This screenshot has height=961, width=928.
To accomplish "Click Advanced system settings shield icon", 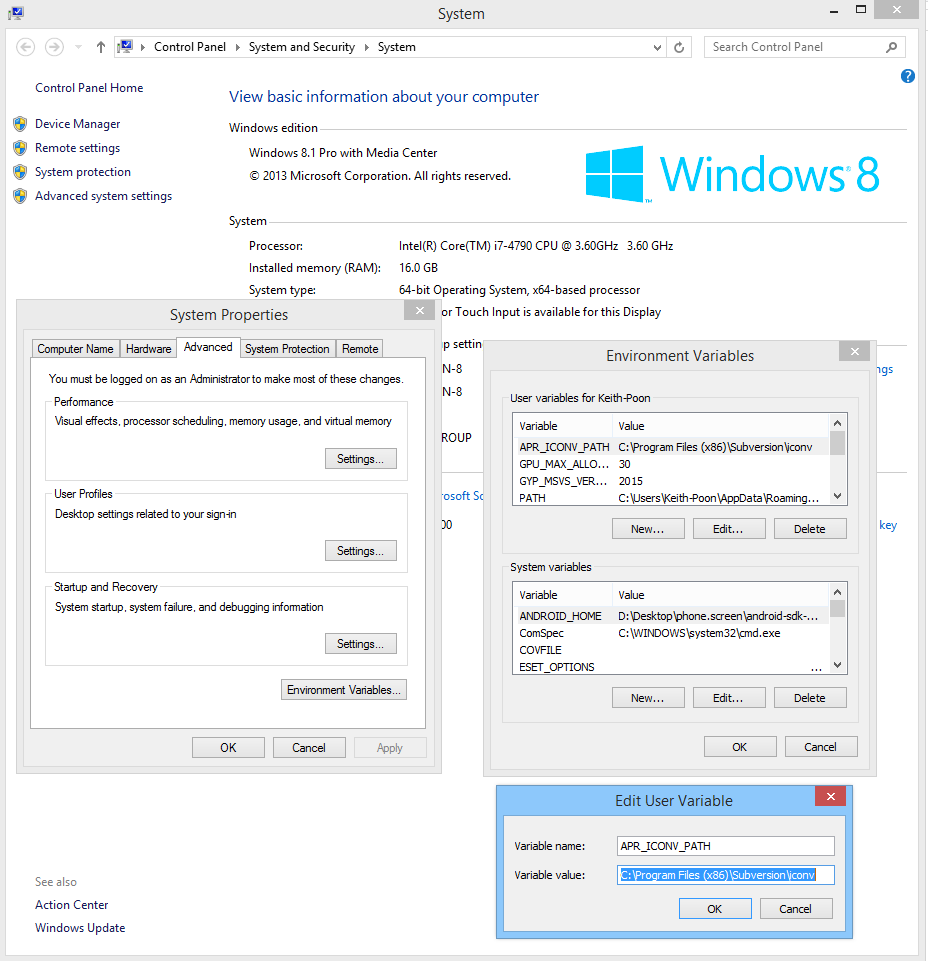I will pos(20,196).
